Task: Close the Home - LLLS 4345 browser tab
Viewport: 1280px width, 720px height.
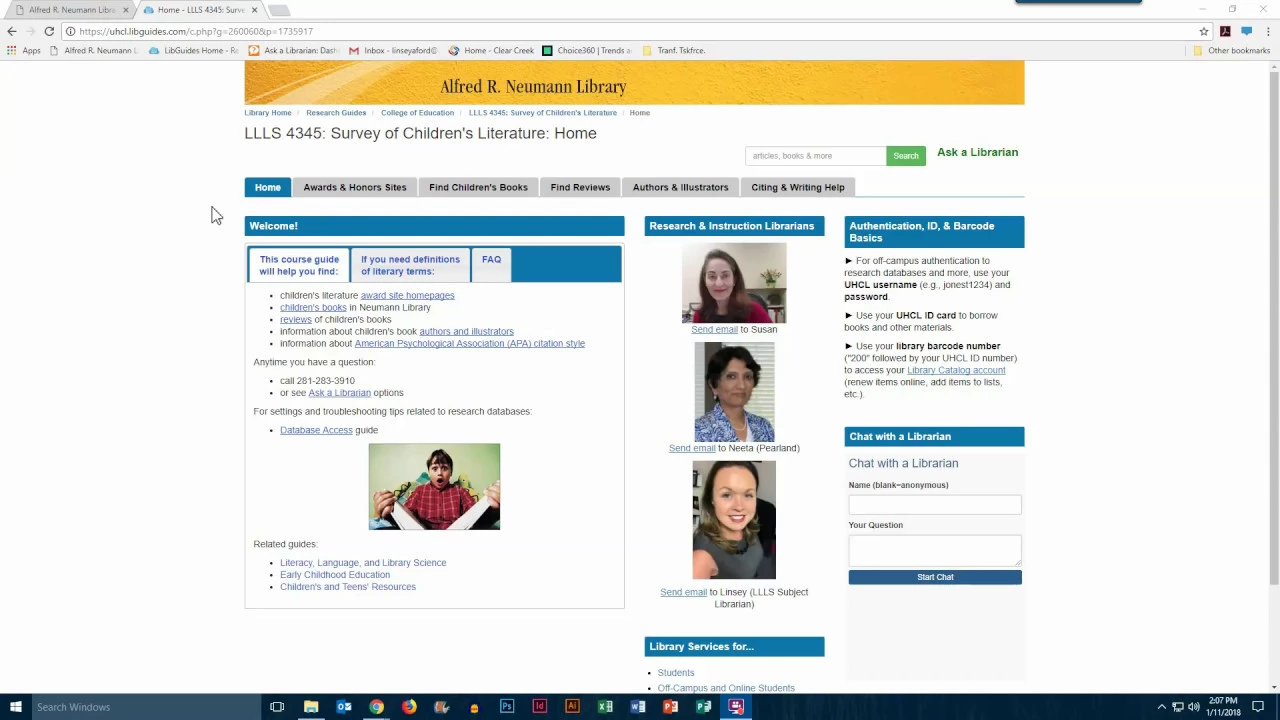Action: click(254, 10)
